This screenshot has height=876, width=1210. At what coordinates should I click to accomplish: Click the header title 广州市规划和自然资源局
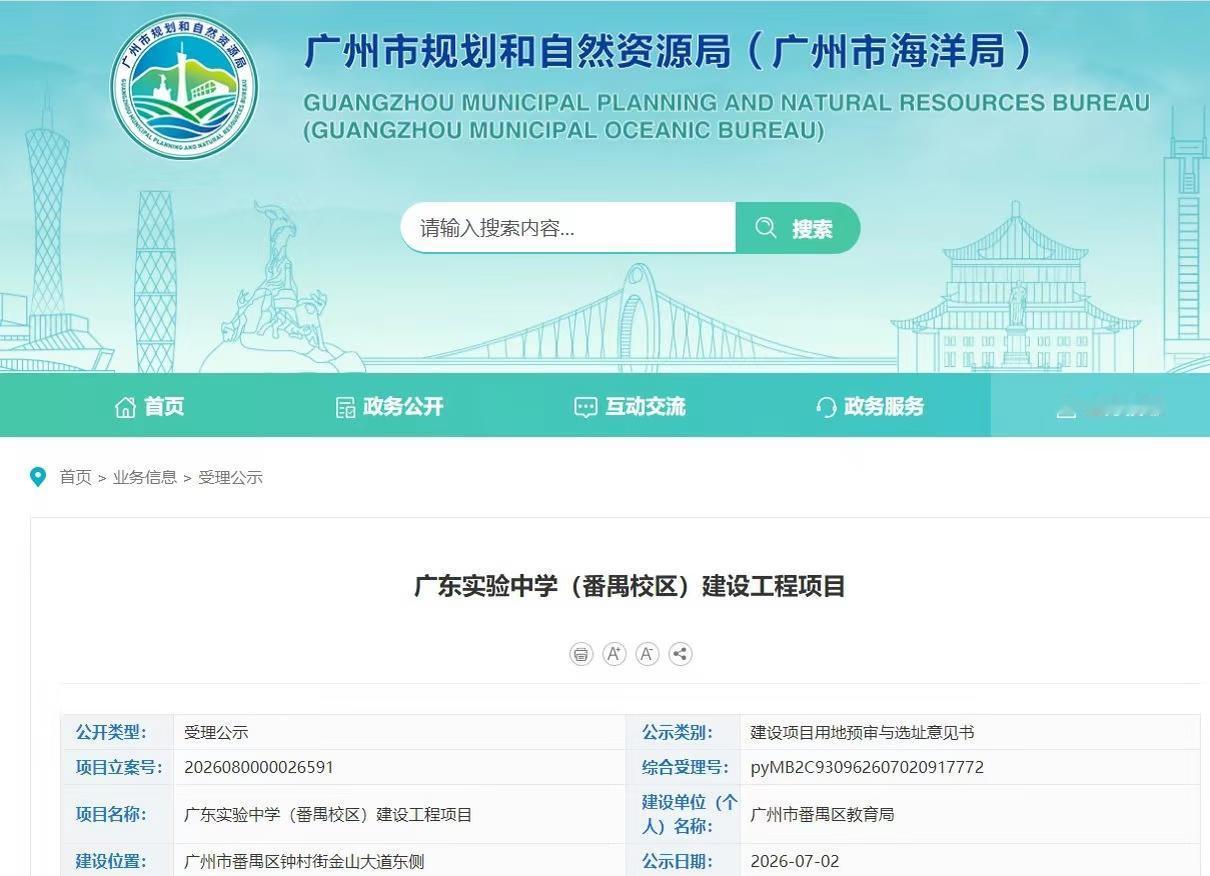pyautogui.click(x=518, y=51)
